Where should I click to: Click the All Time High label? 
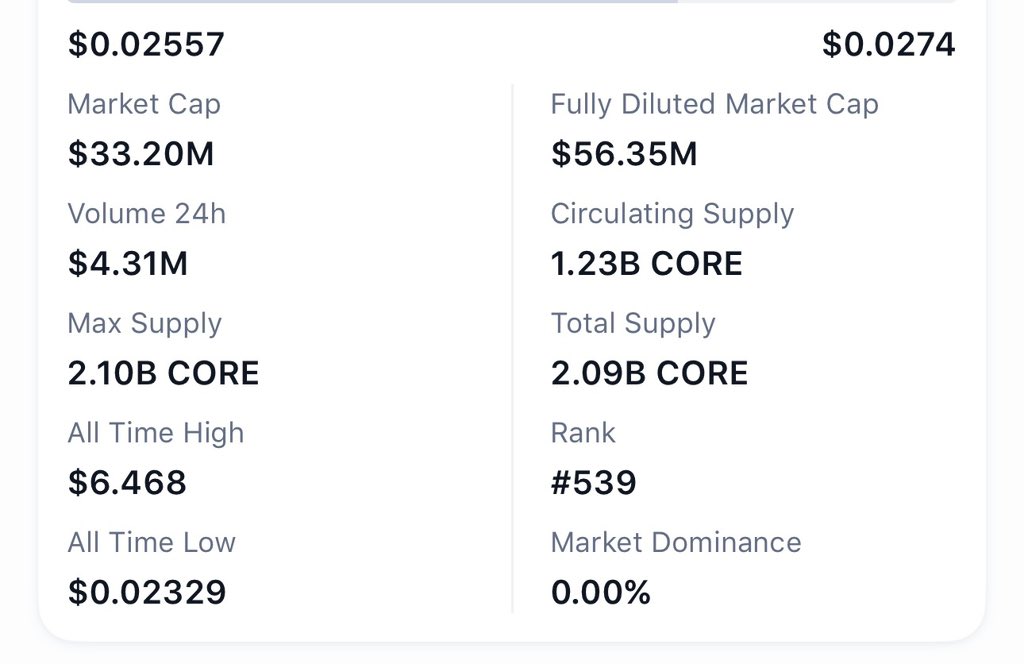click(156, 433)
